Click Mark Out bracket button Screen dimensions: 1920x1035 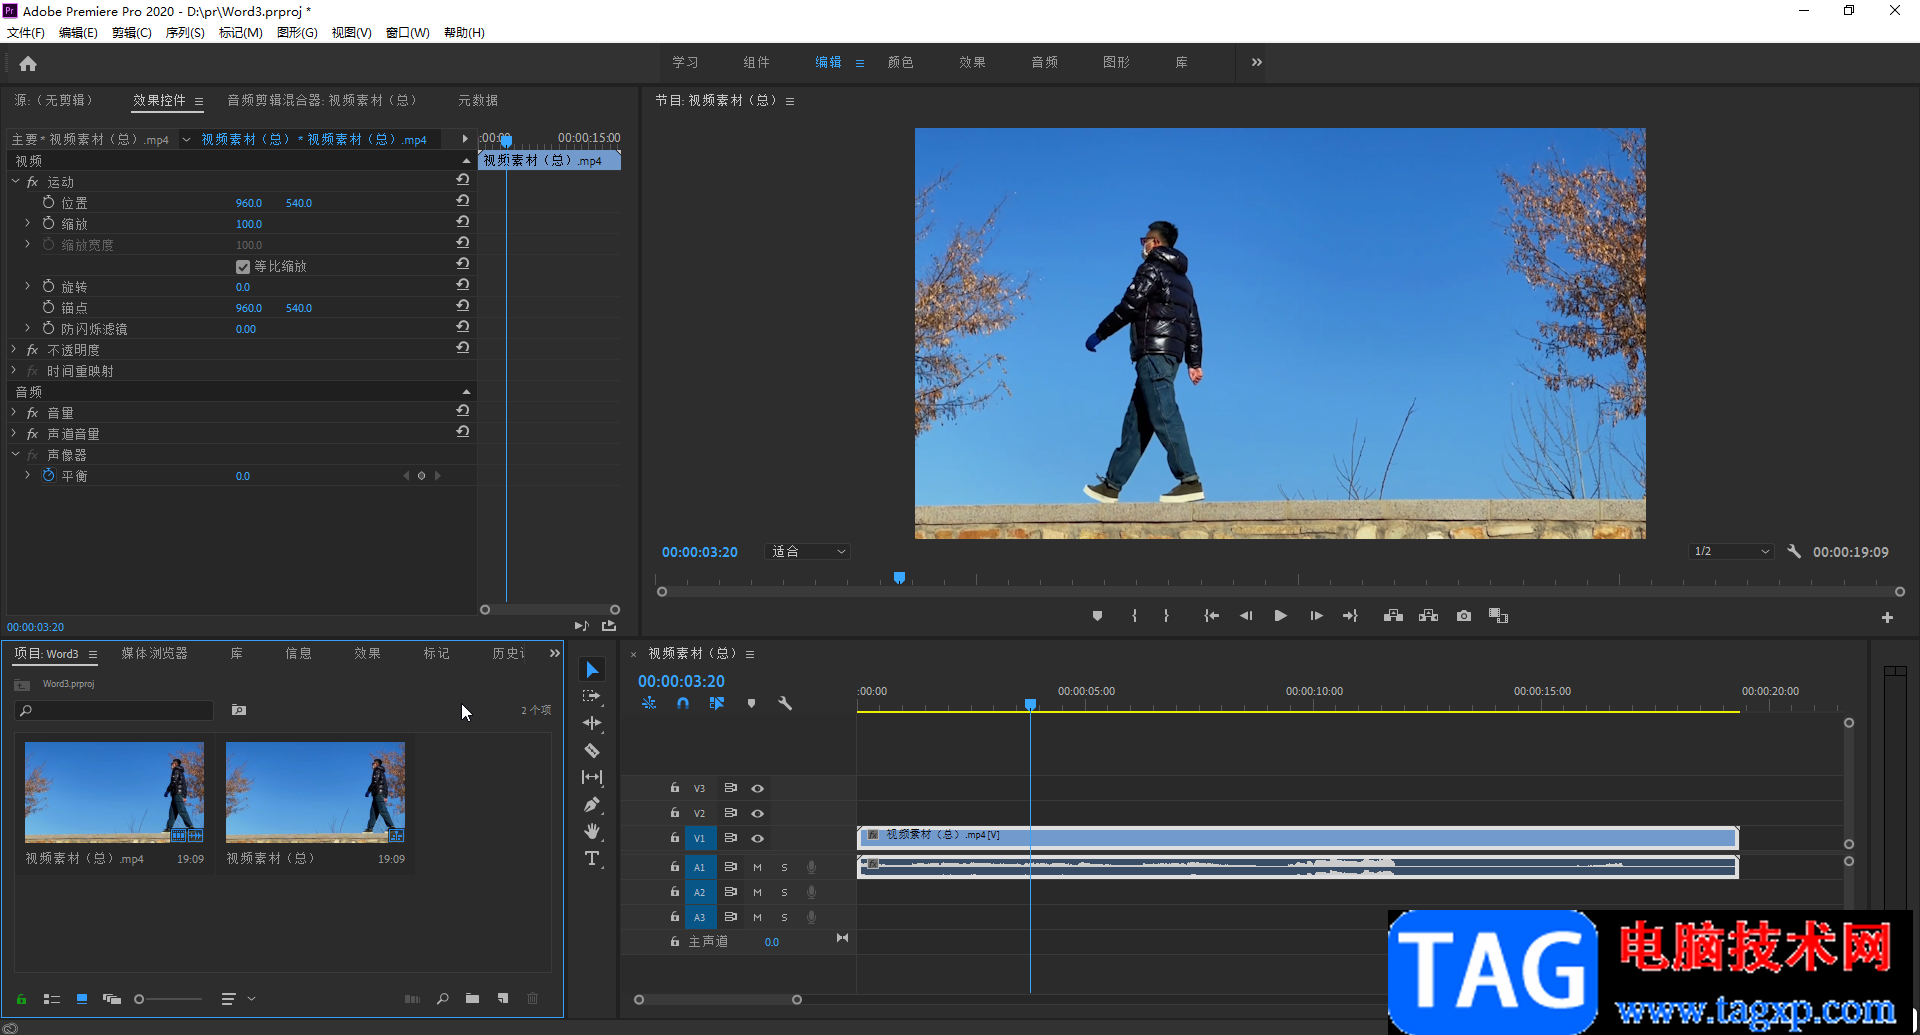click(1166, 616)
